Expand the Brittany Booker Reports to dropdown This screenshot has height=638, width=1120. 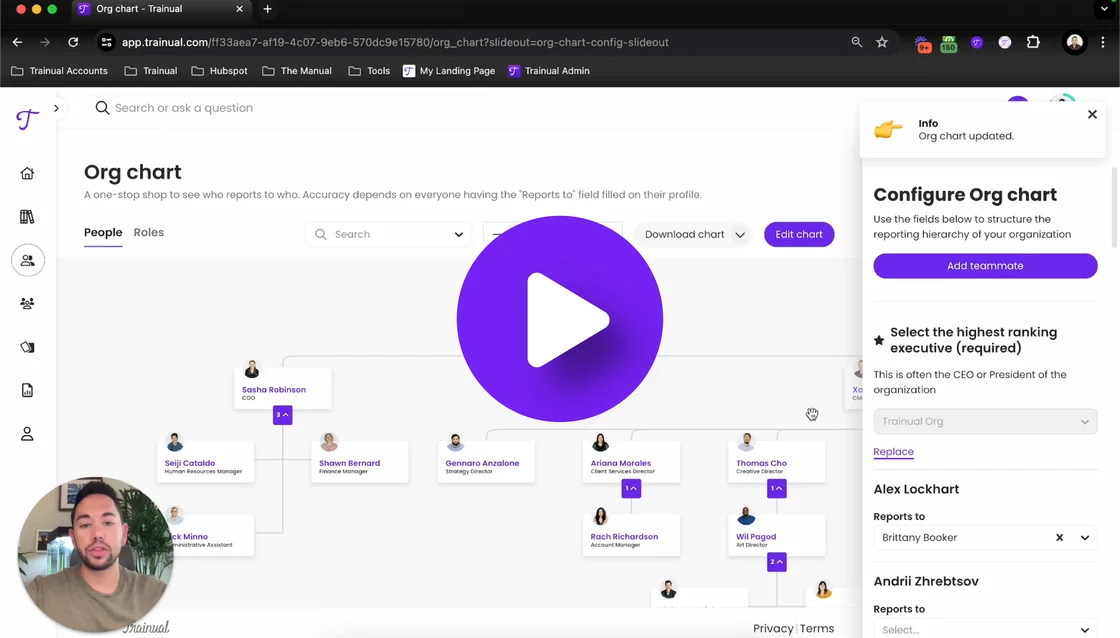pos(1085,537)
